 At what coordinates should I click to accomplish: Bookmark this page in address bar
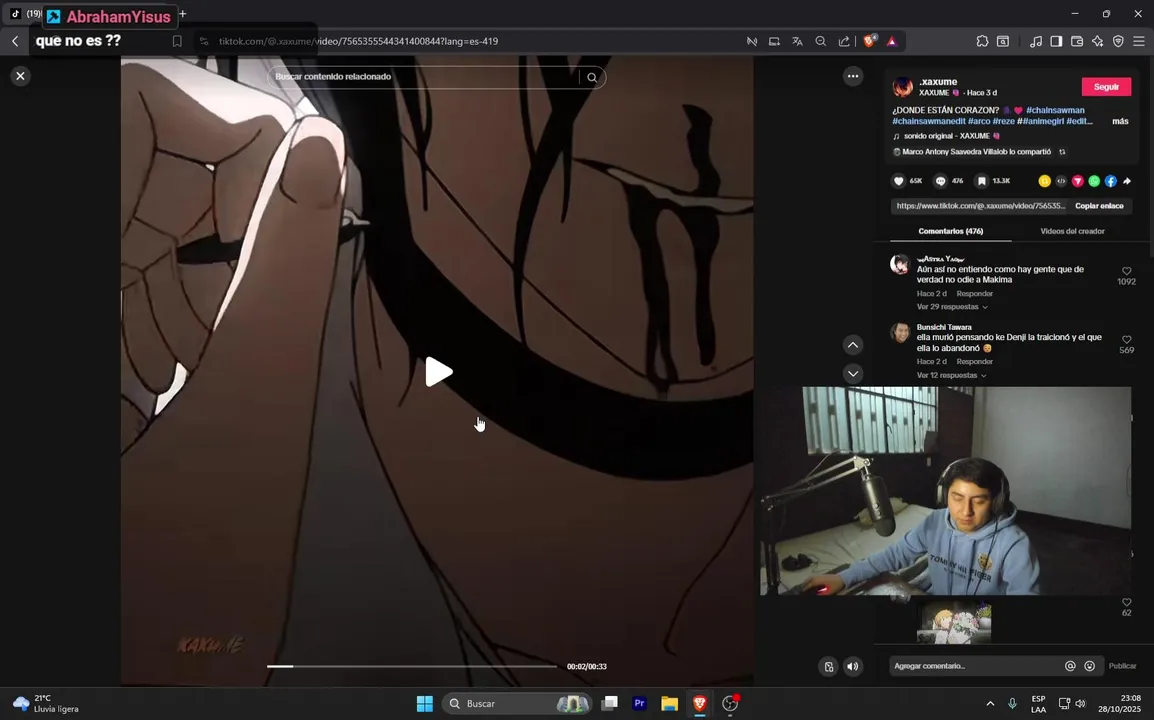(x=177, y=41)
